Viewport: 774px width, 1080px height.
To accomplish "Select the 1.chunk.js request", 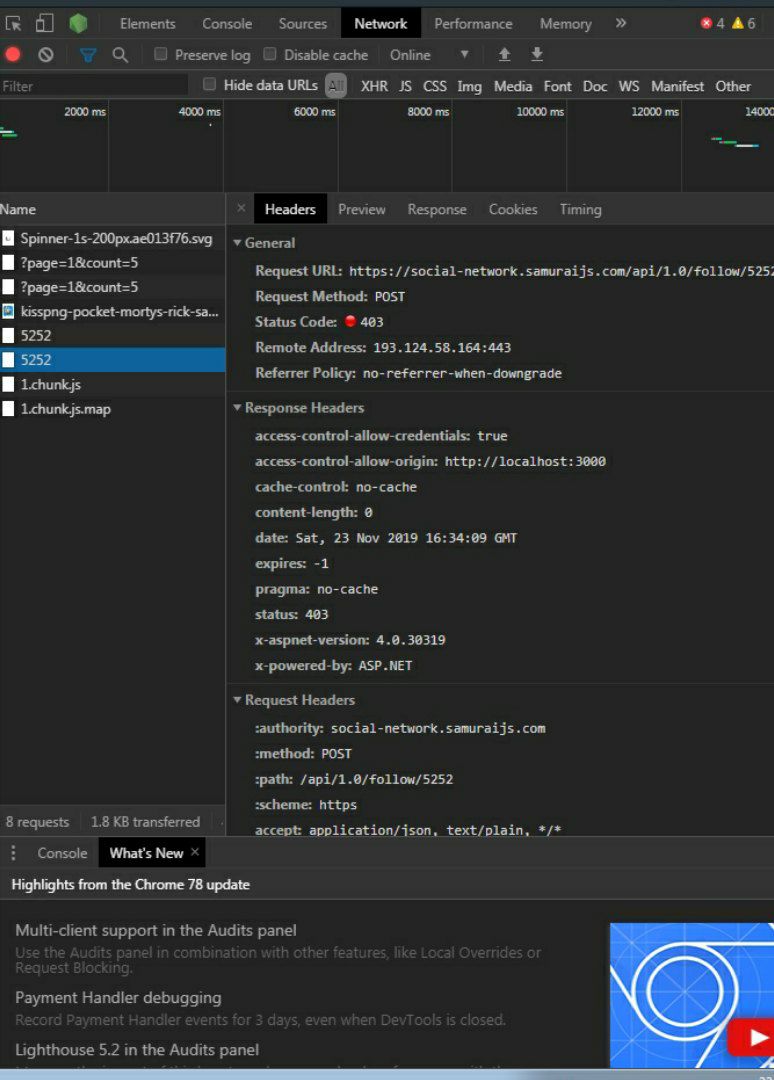I will click(x=112, y=384).
